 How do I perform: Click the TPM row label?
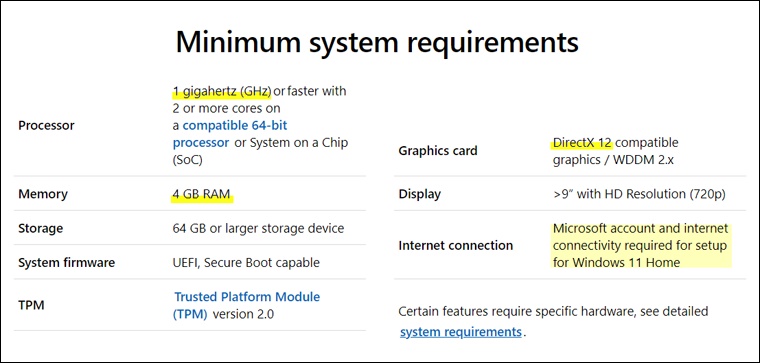[32, 305]
